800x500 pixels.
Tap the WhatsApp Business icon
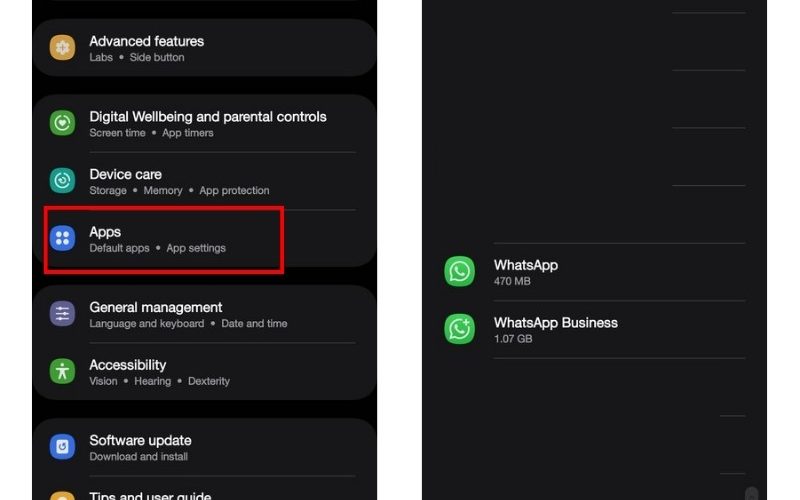459,329
